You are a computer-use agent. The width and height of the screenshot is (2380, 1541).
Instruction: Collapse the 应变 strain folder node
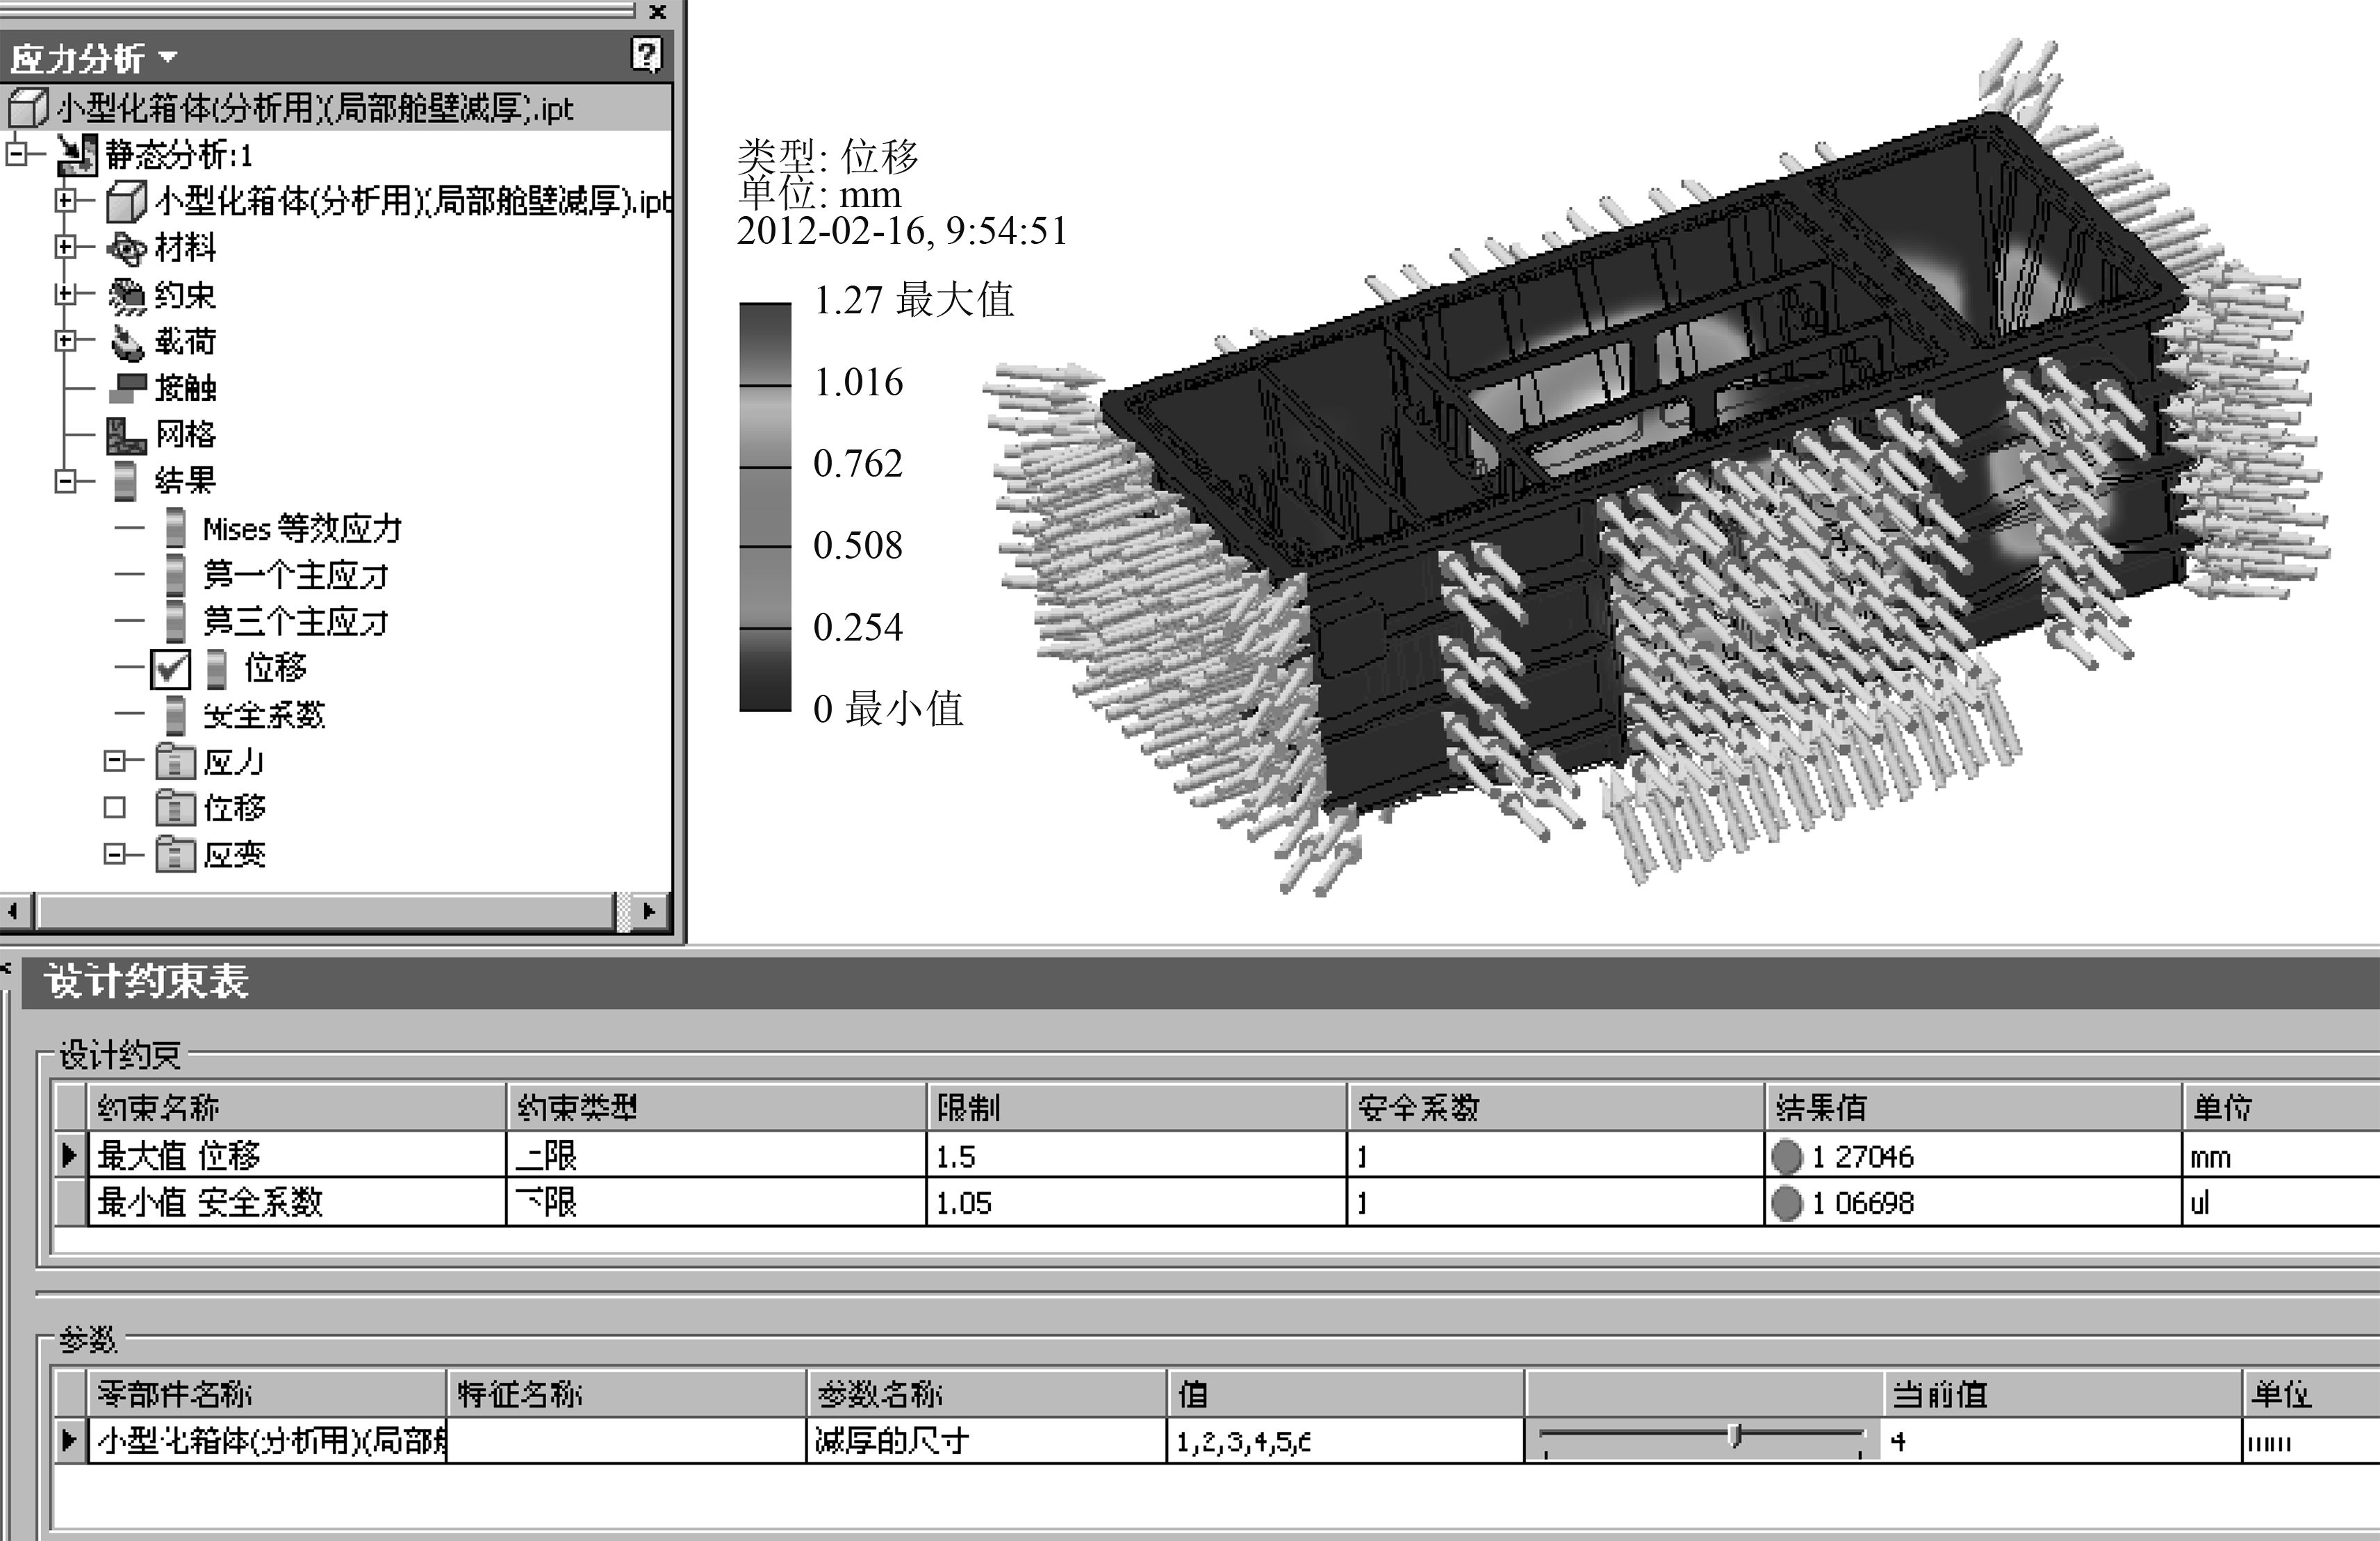[x=115, y=854]
